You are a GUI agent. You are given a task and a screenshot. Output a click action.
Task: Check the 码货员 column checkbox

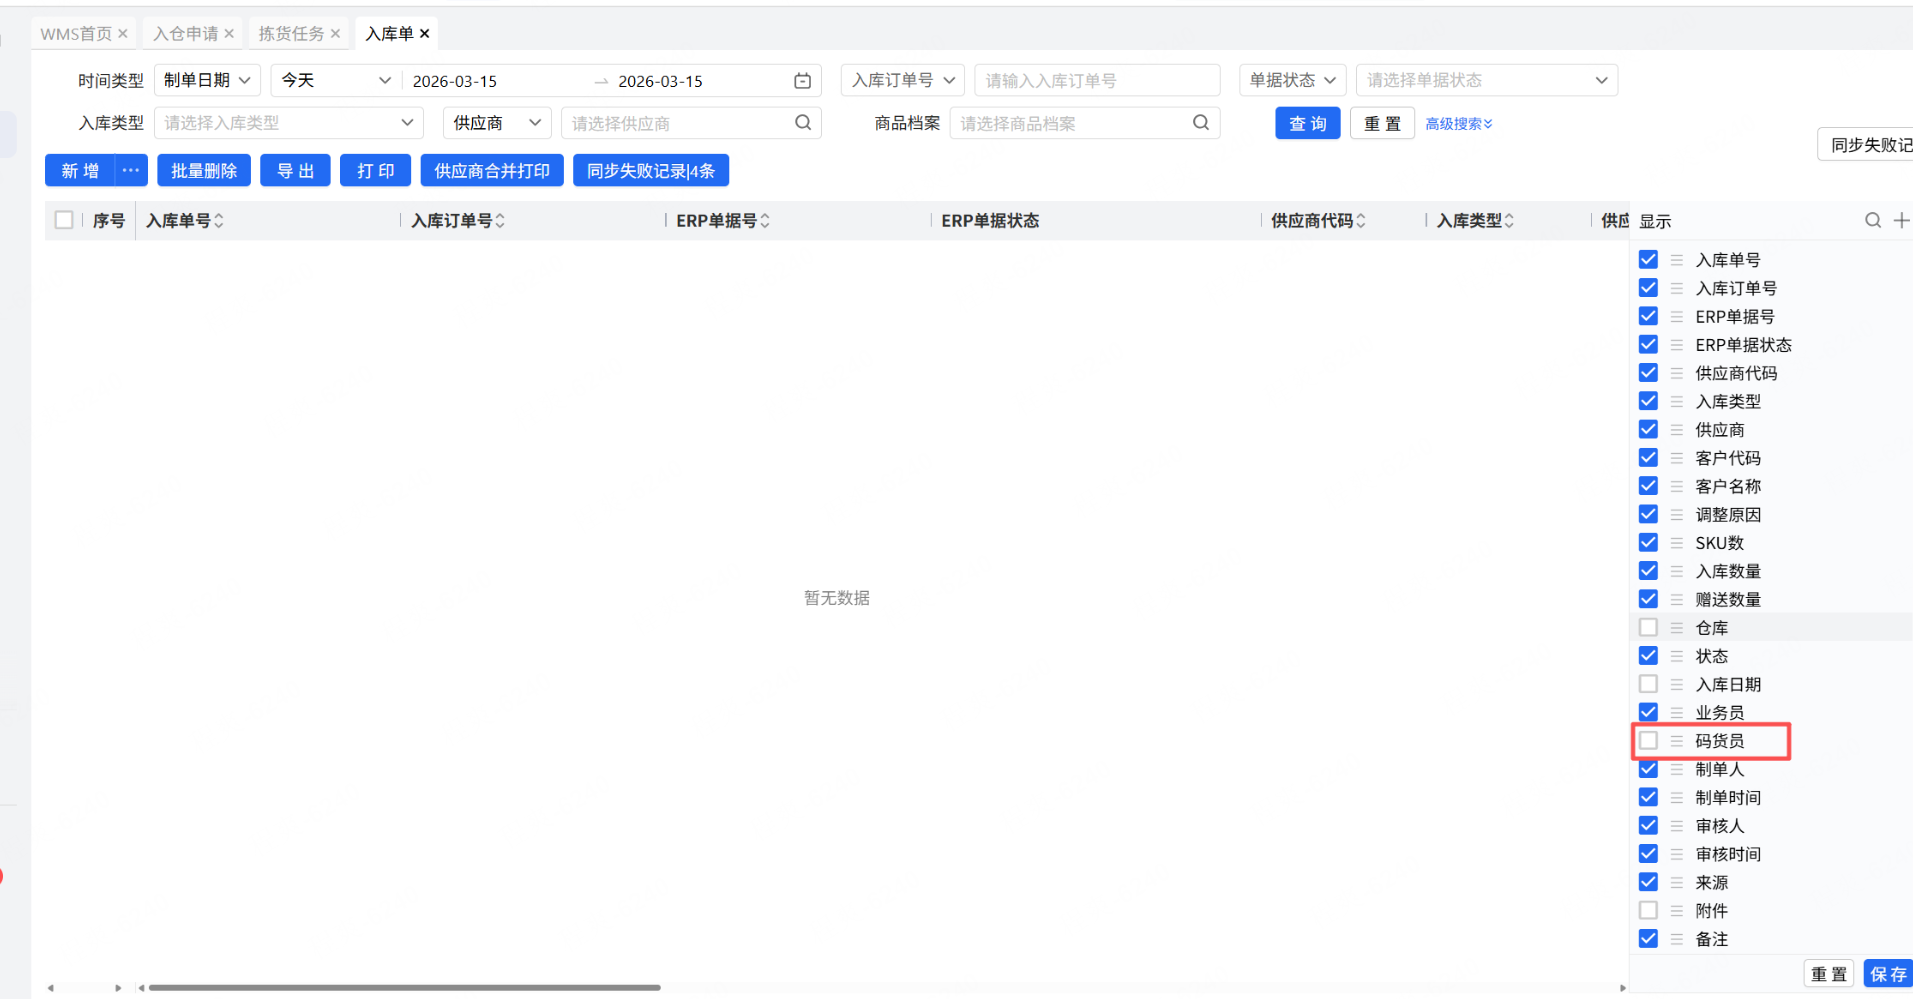click(x=1649, y=741)
